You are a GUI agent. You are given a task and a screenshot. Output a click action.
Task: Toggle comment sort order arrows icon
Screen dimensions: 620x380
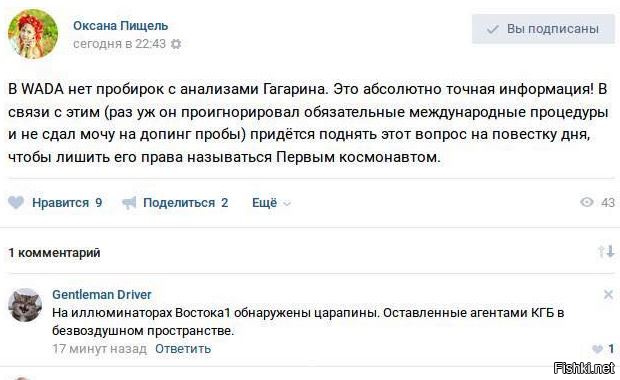tap(606, 251)
